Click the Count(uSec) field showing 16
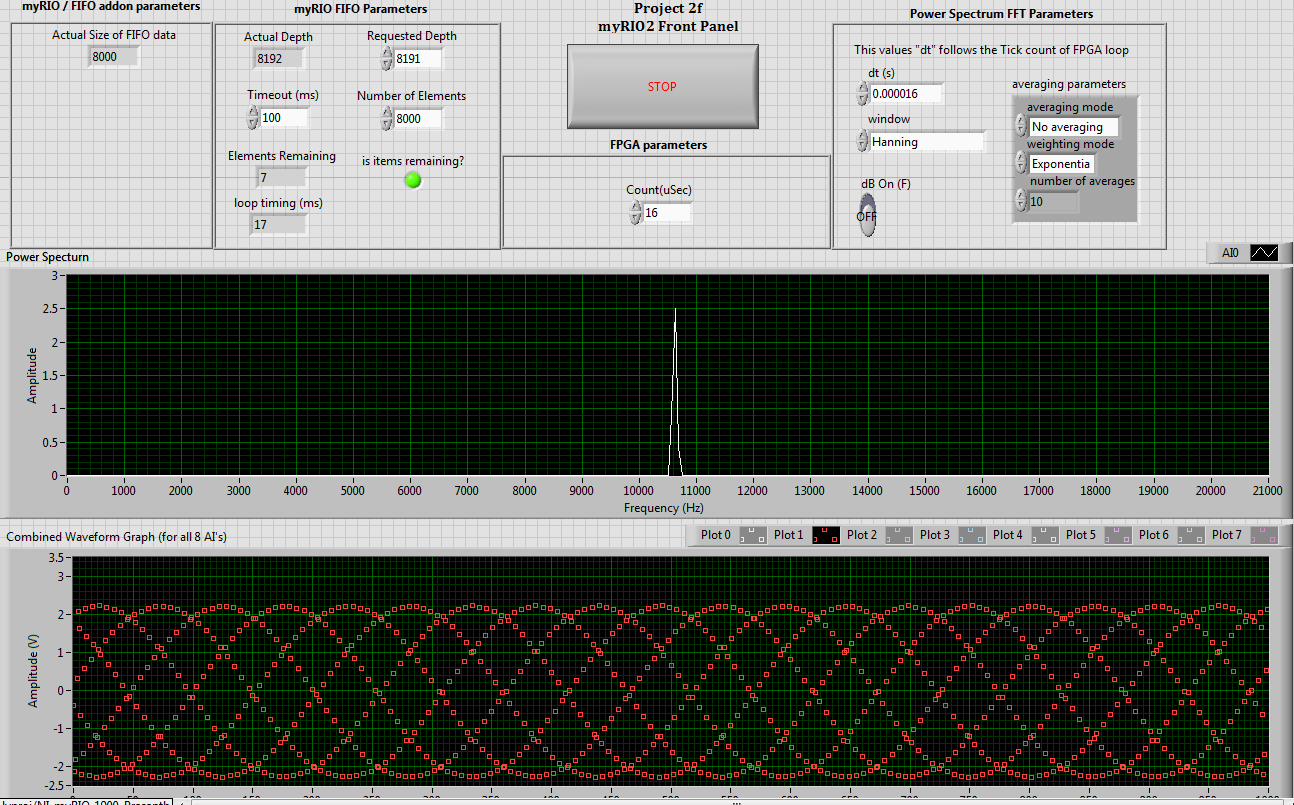This screenshot has height=805, width=1294. pyautogui.click(x=667, y=212)
